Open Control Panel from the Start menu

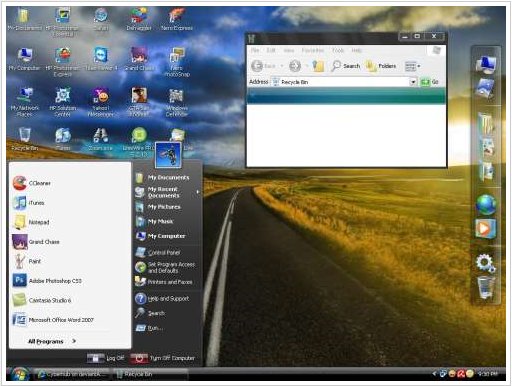pyautogui.click(x=158, y=252)
